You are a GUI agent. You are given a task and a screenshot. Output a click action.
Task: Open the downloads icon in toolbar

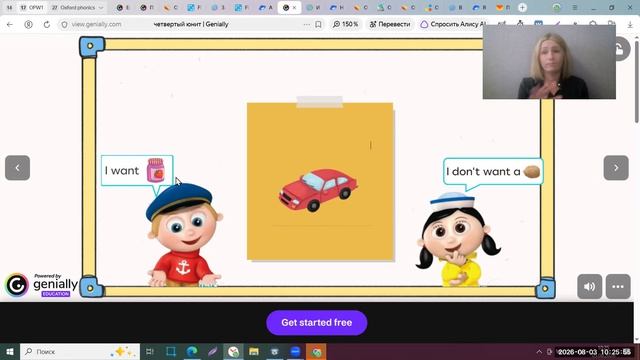pos(630,24)
